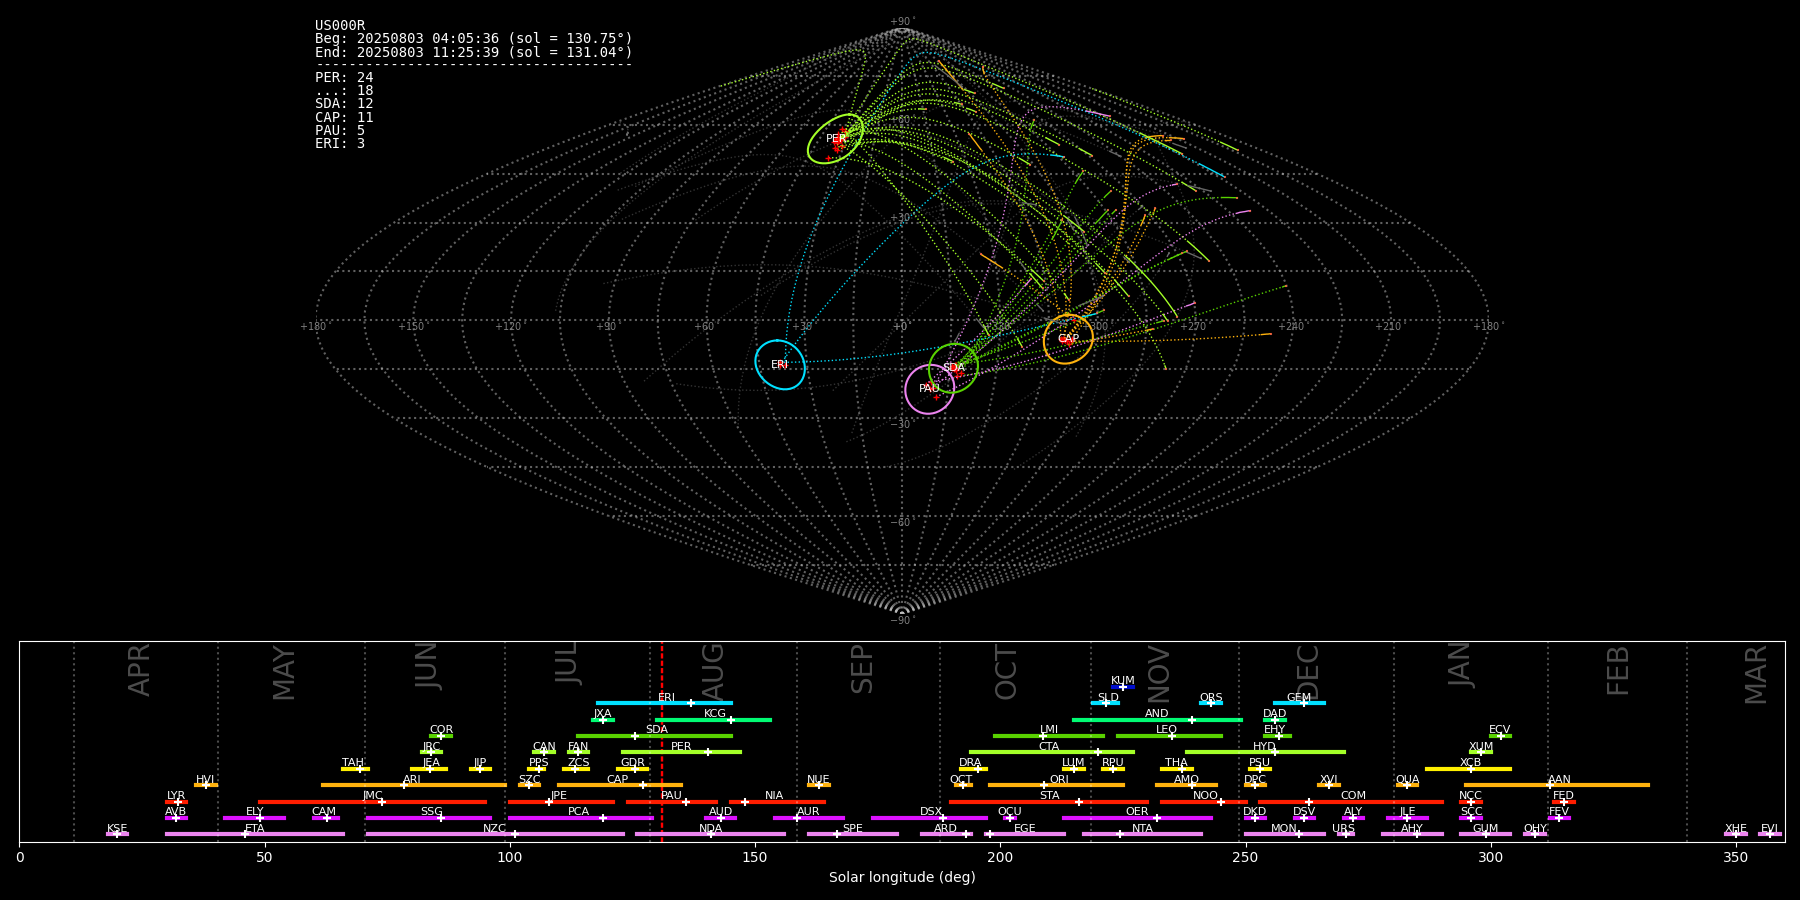
Task: Select the JXA shower label
Action: pyautogui.click(x=602, y=714)
